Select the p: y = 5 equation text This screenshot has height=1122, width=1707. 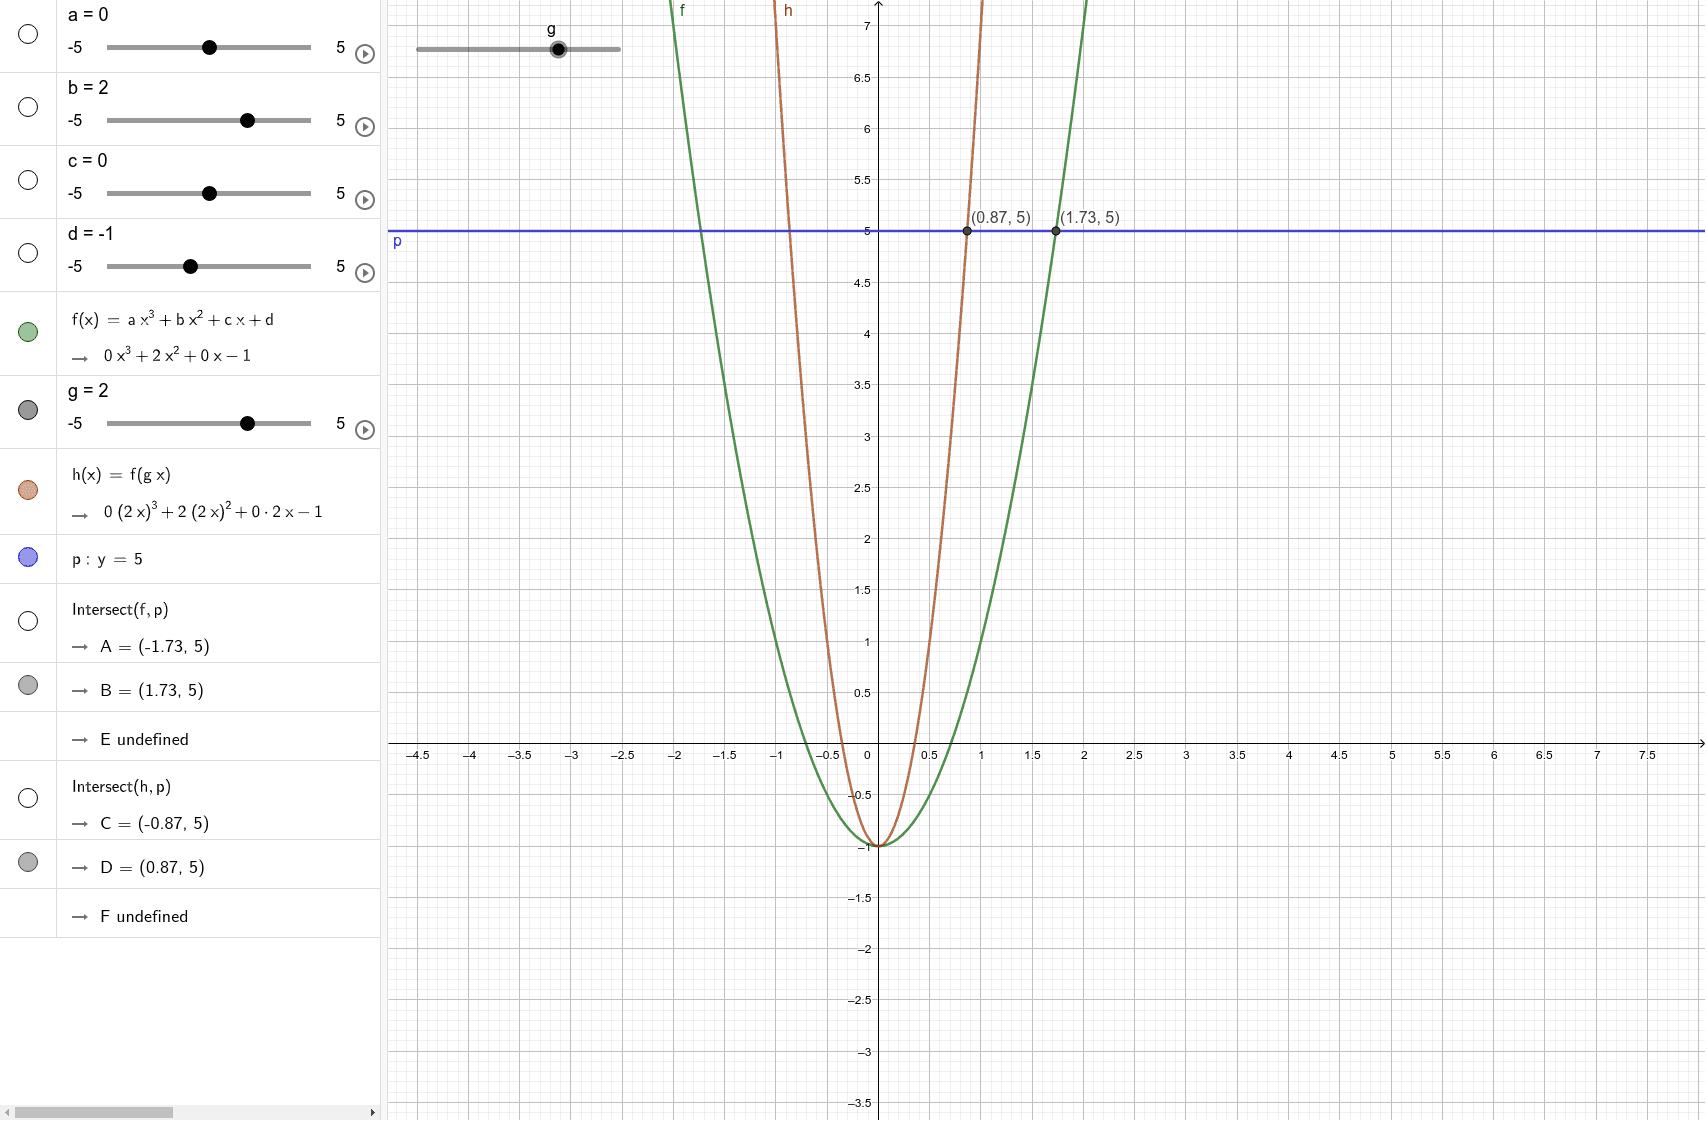pyautogui.click(x=107, y=559)
